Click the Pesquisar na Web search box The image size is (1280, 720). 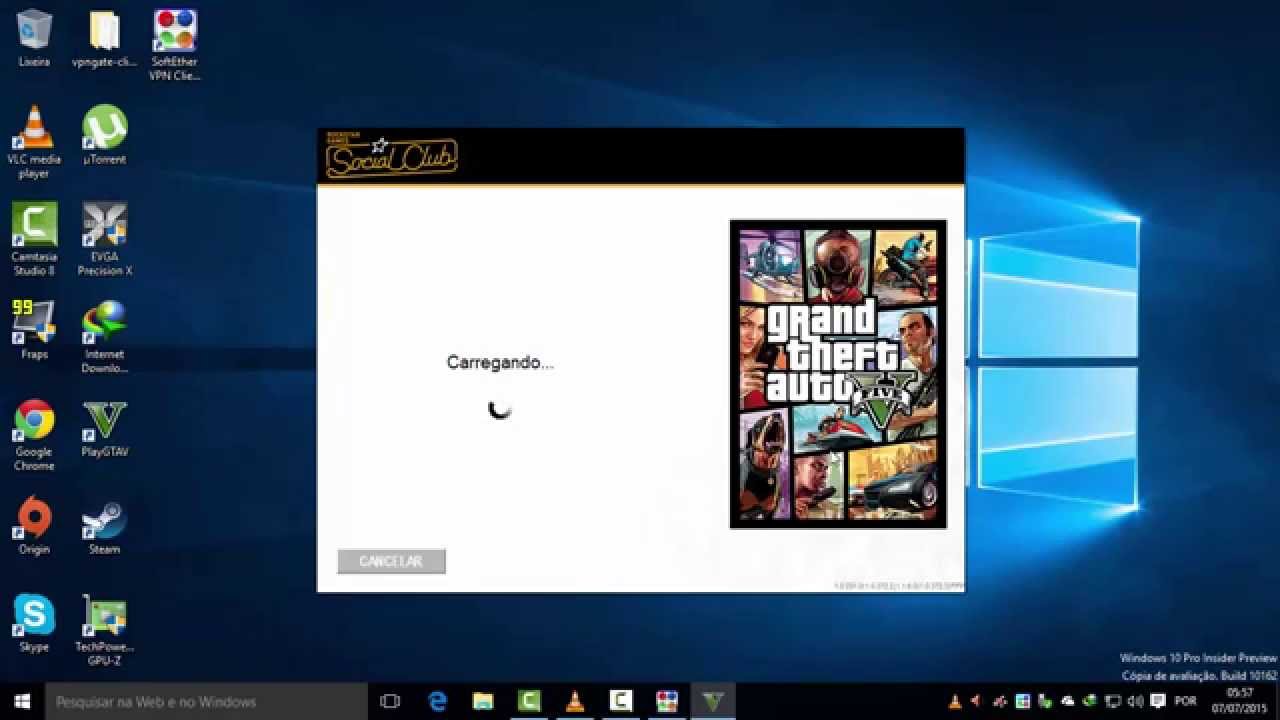point(206,701)
